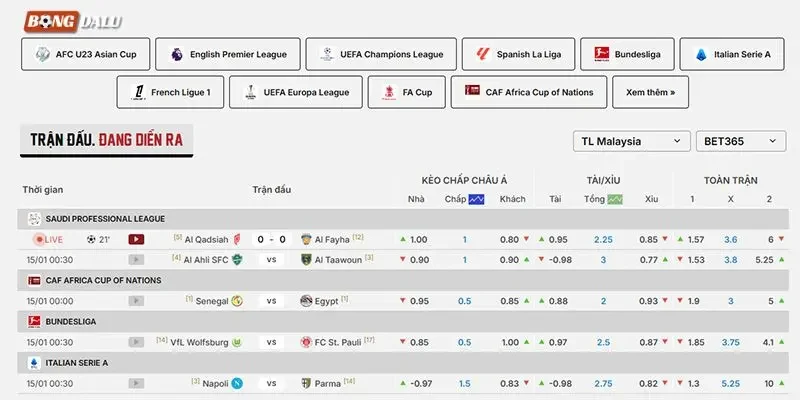Viewport: 800px width, 400px height.
Task: Click the CAF Africa Cup of Nations button
Action: [529, 92]
